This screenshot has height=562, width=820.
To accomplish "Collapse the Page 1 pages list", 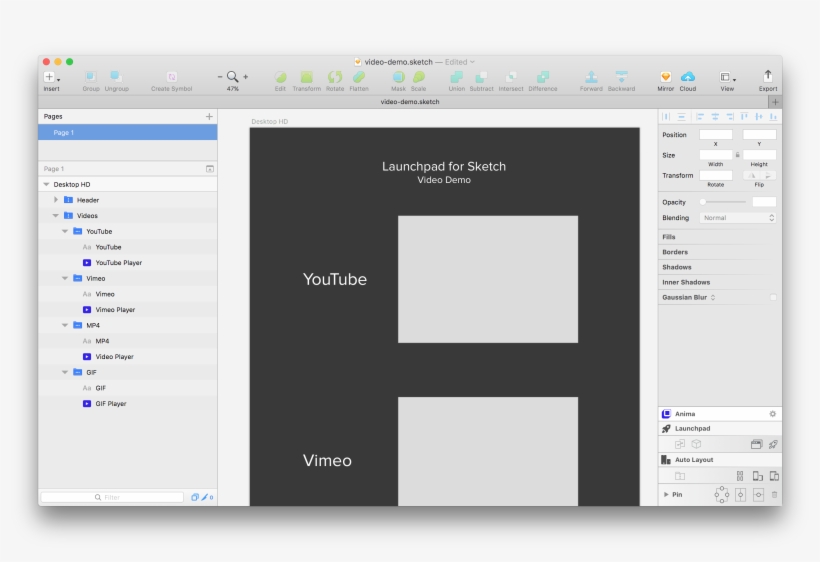I will pos(210,169).
